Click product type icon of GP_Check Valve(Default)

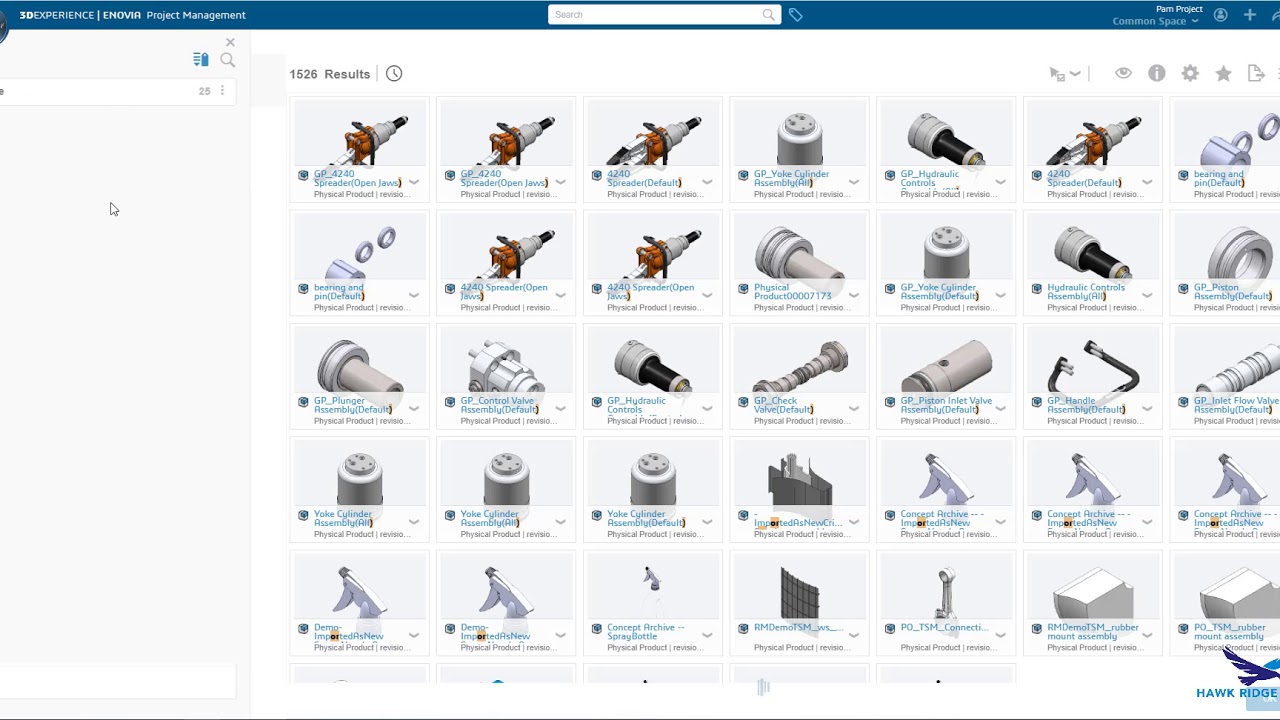coord(743,402)
